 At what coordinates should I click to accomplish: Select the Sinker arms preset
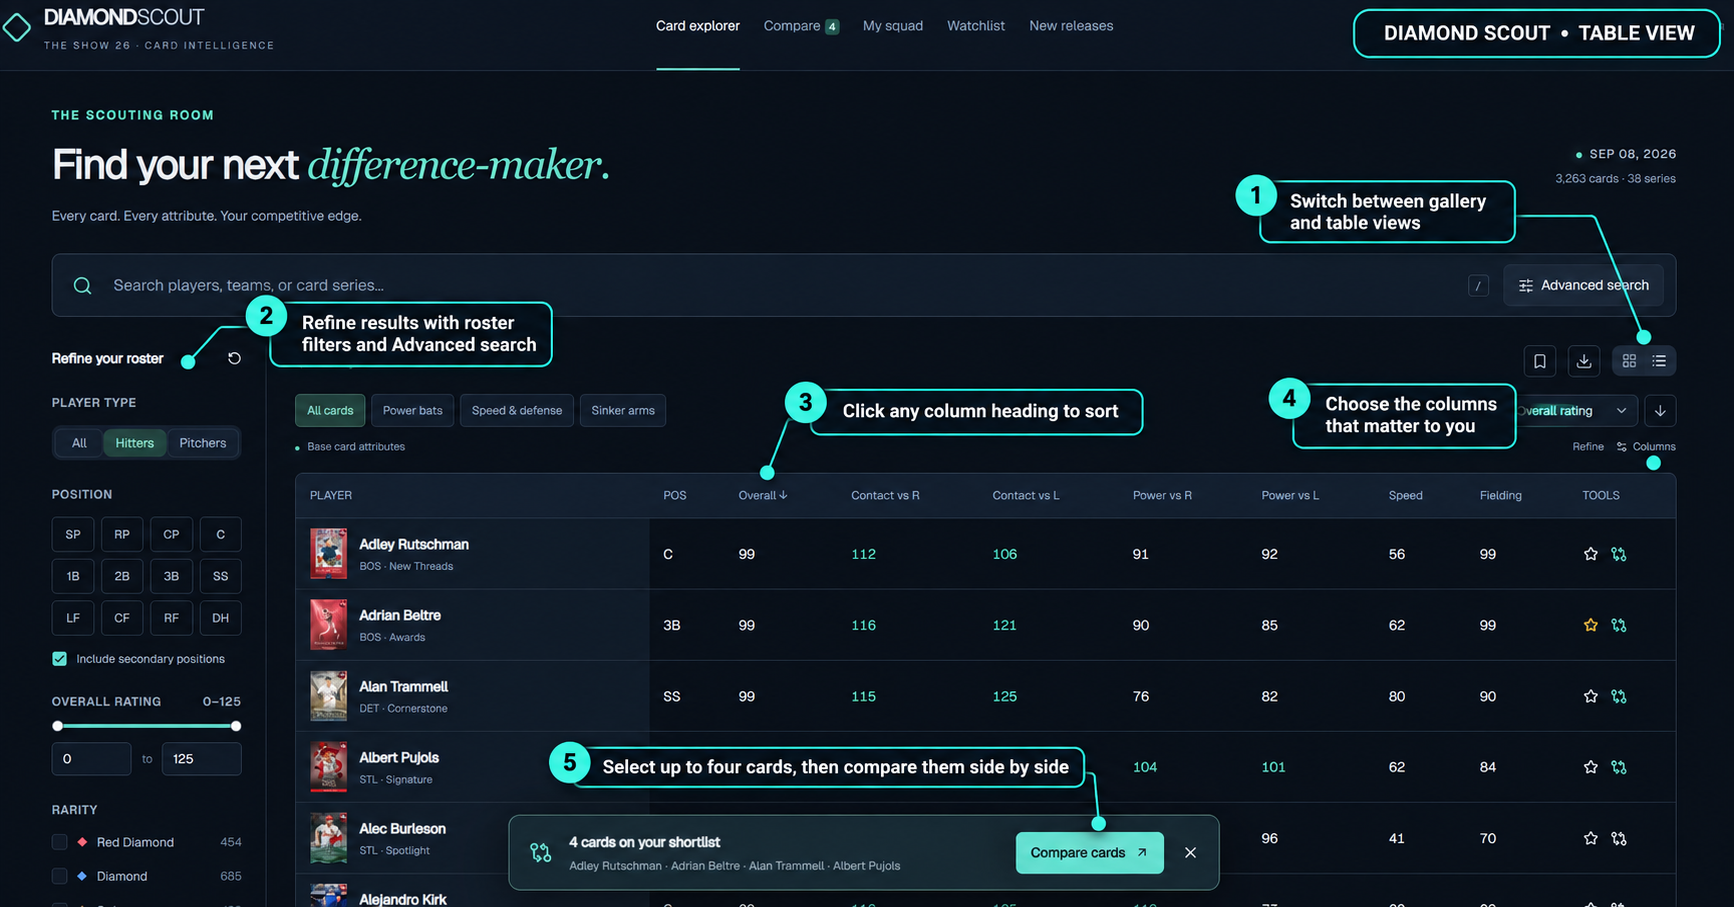(x=623, y=411)
